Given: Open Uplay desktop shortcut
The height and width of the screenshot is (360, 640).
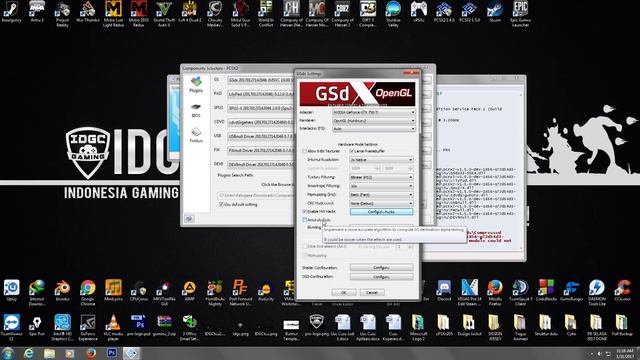Looking at the screenshot, I should pos(11,290).
